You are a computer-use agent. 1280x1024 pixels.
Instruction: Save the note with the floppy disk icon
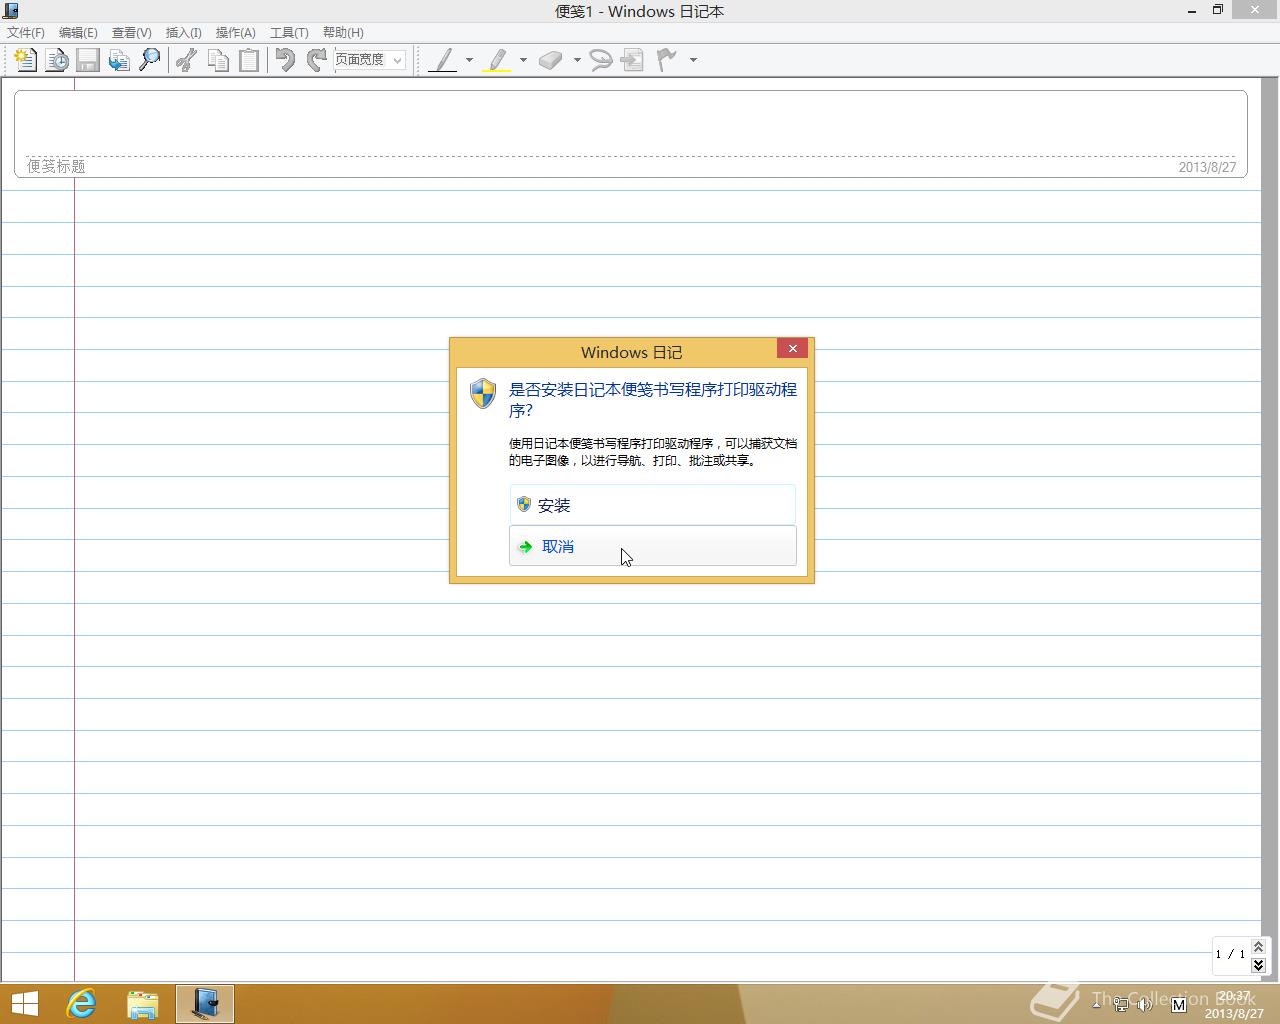88,60
